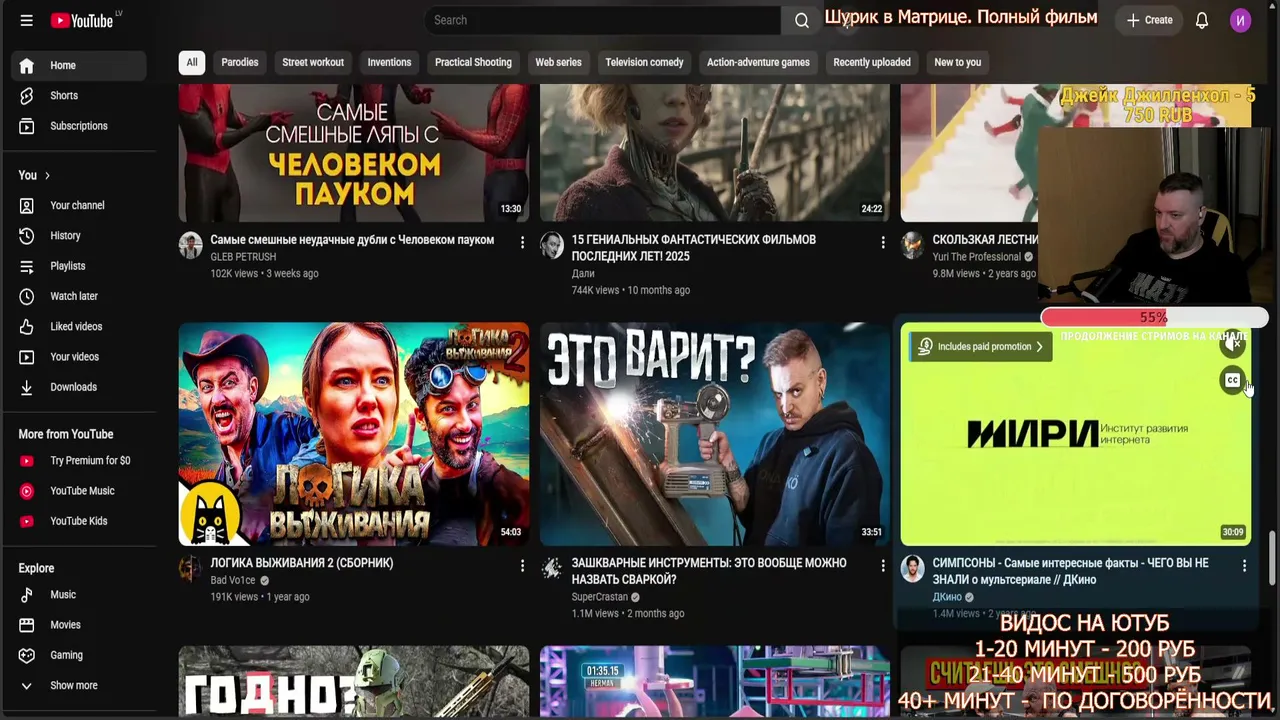Focus the Search input field
Viewport: 1280px width, 720px height.
point(603,20)
